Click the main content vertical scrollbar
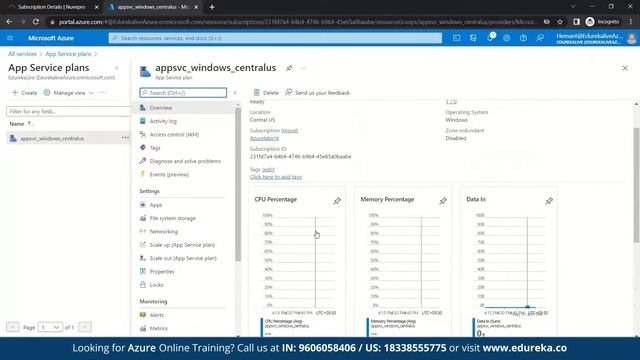The image size is (640, 360). tap(636, 184)
